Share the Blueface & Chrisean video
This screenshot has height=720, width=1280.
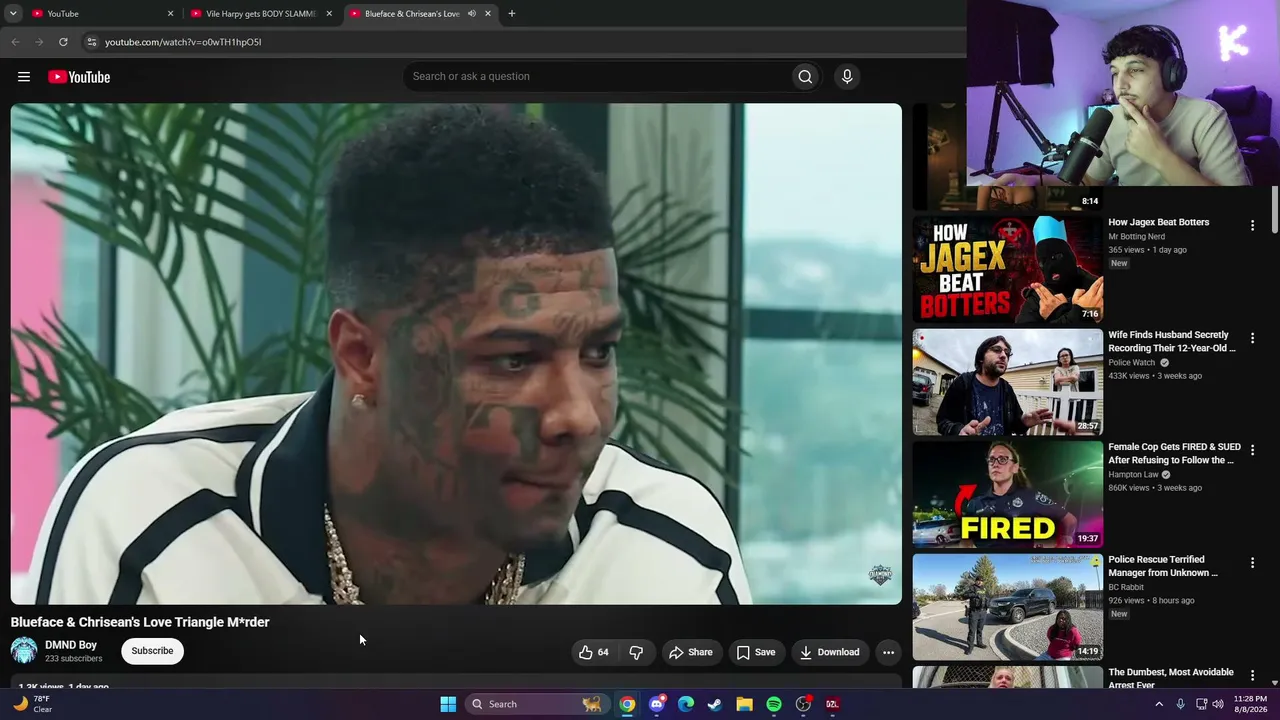coord(691,652)
